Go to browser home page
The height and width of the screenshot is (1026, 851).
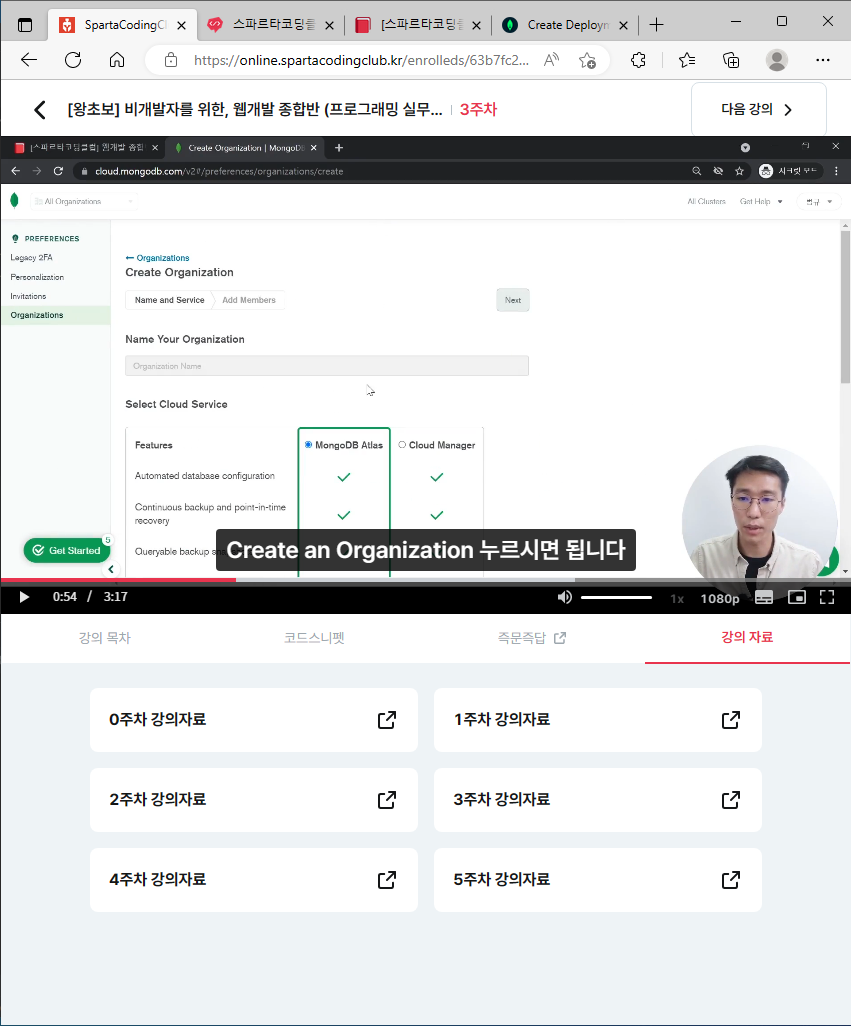point(116,60)
